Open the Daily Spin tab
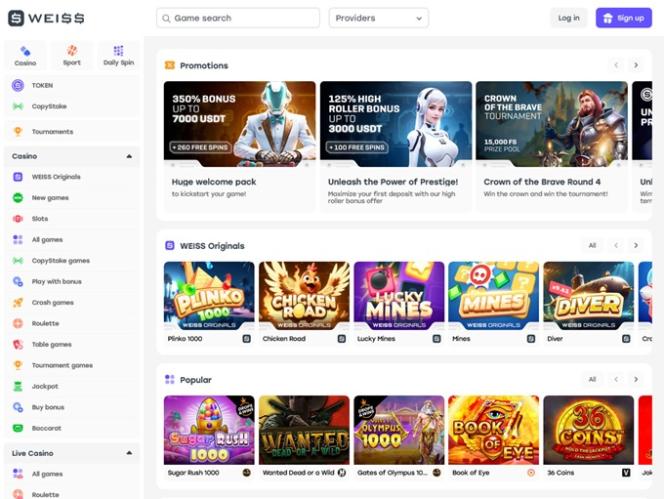 pos(118,55)
